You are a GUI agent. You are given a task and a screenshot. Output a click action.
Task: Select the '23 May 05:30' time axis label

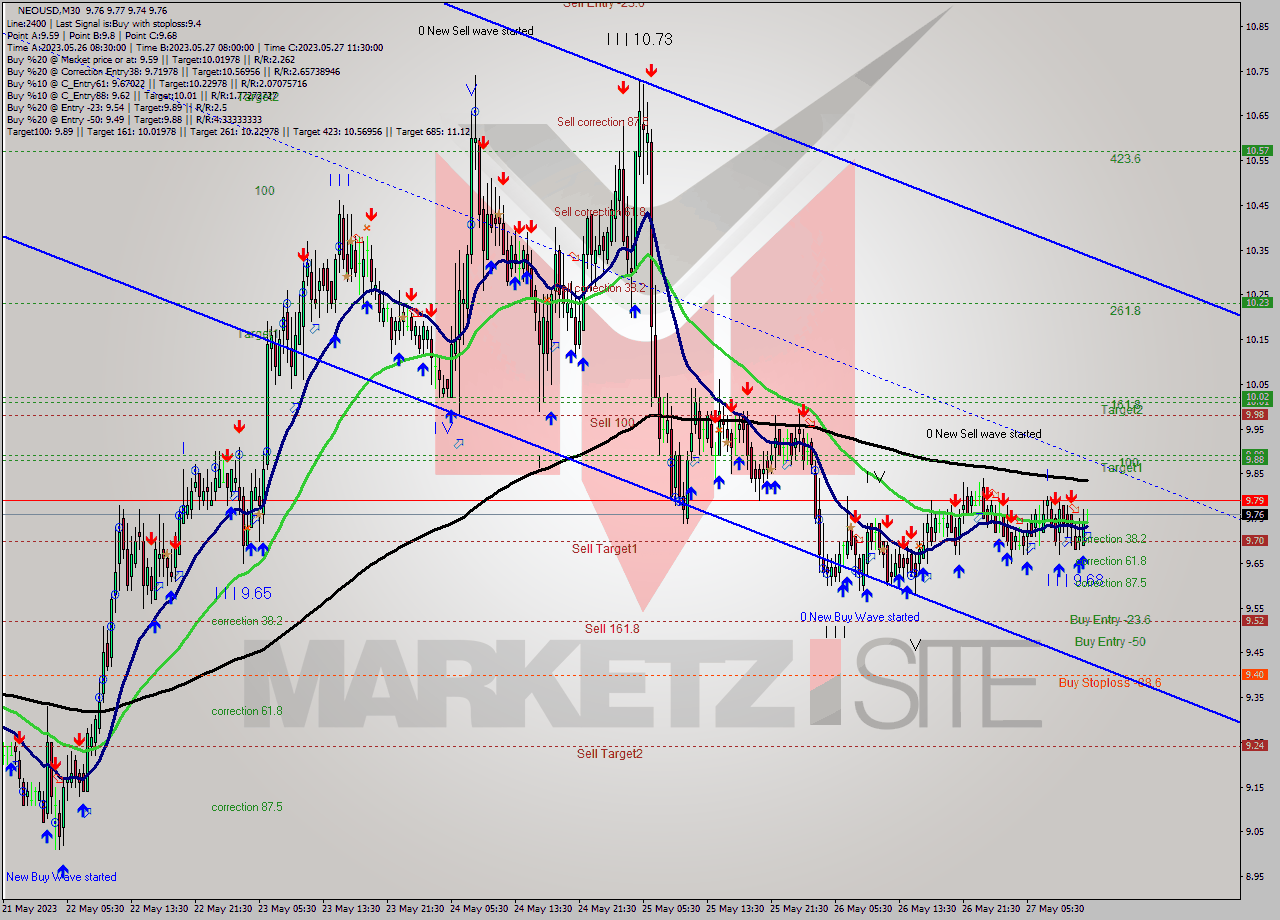[x=289, y=908]
